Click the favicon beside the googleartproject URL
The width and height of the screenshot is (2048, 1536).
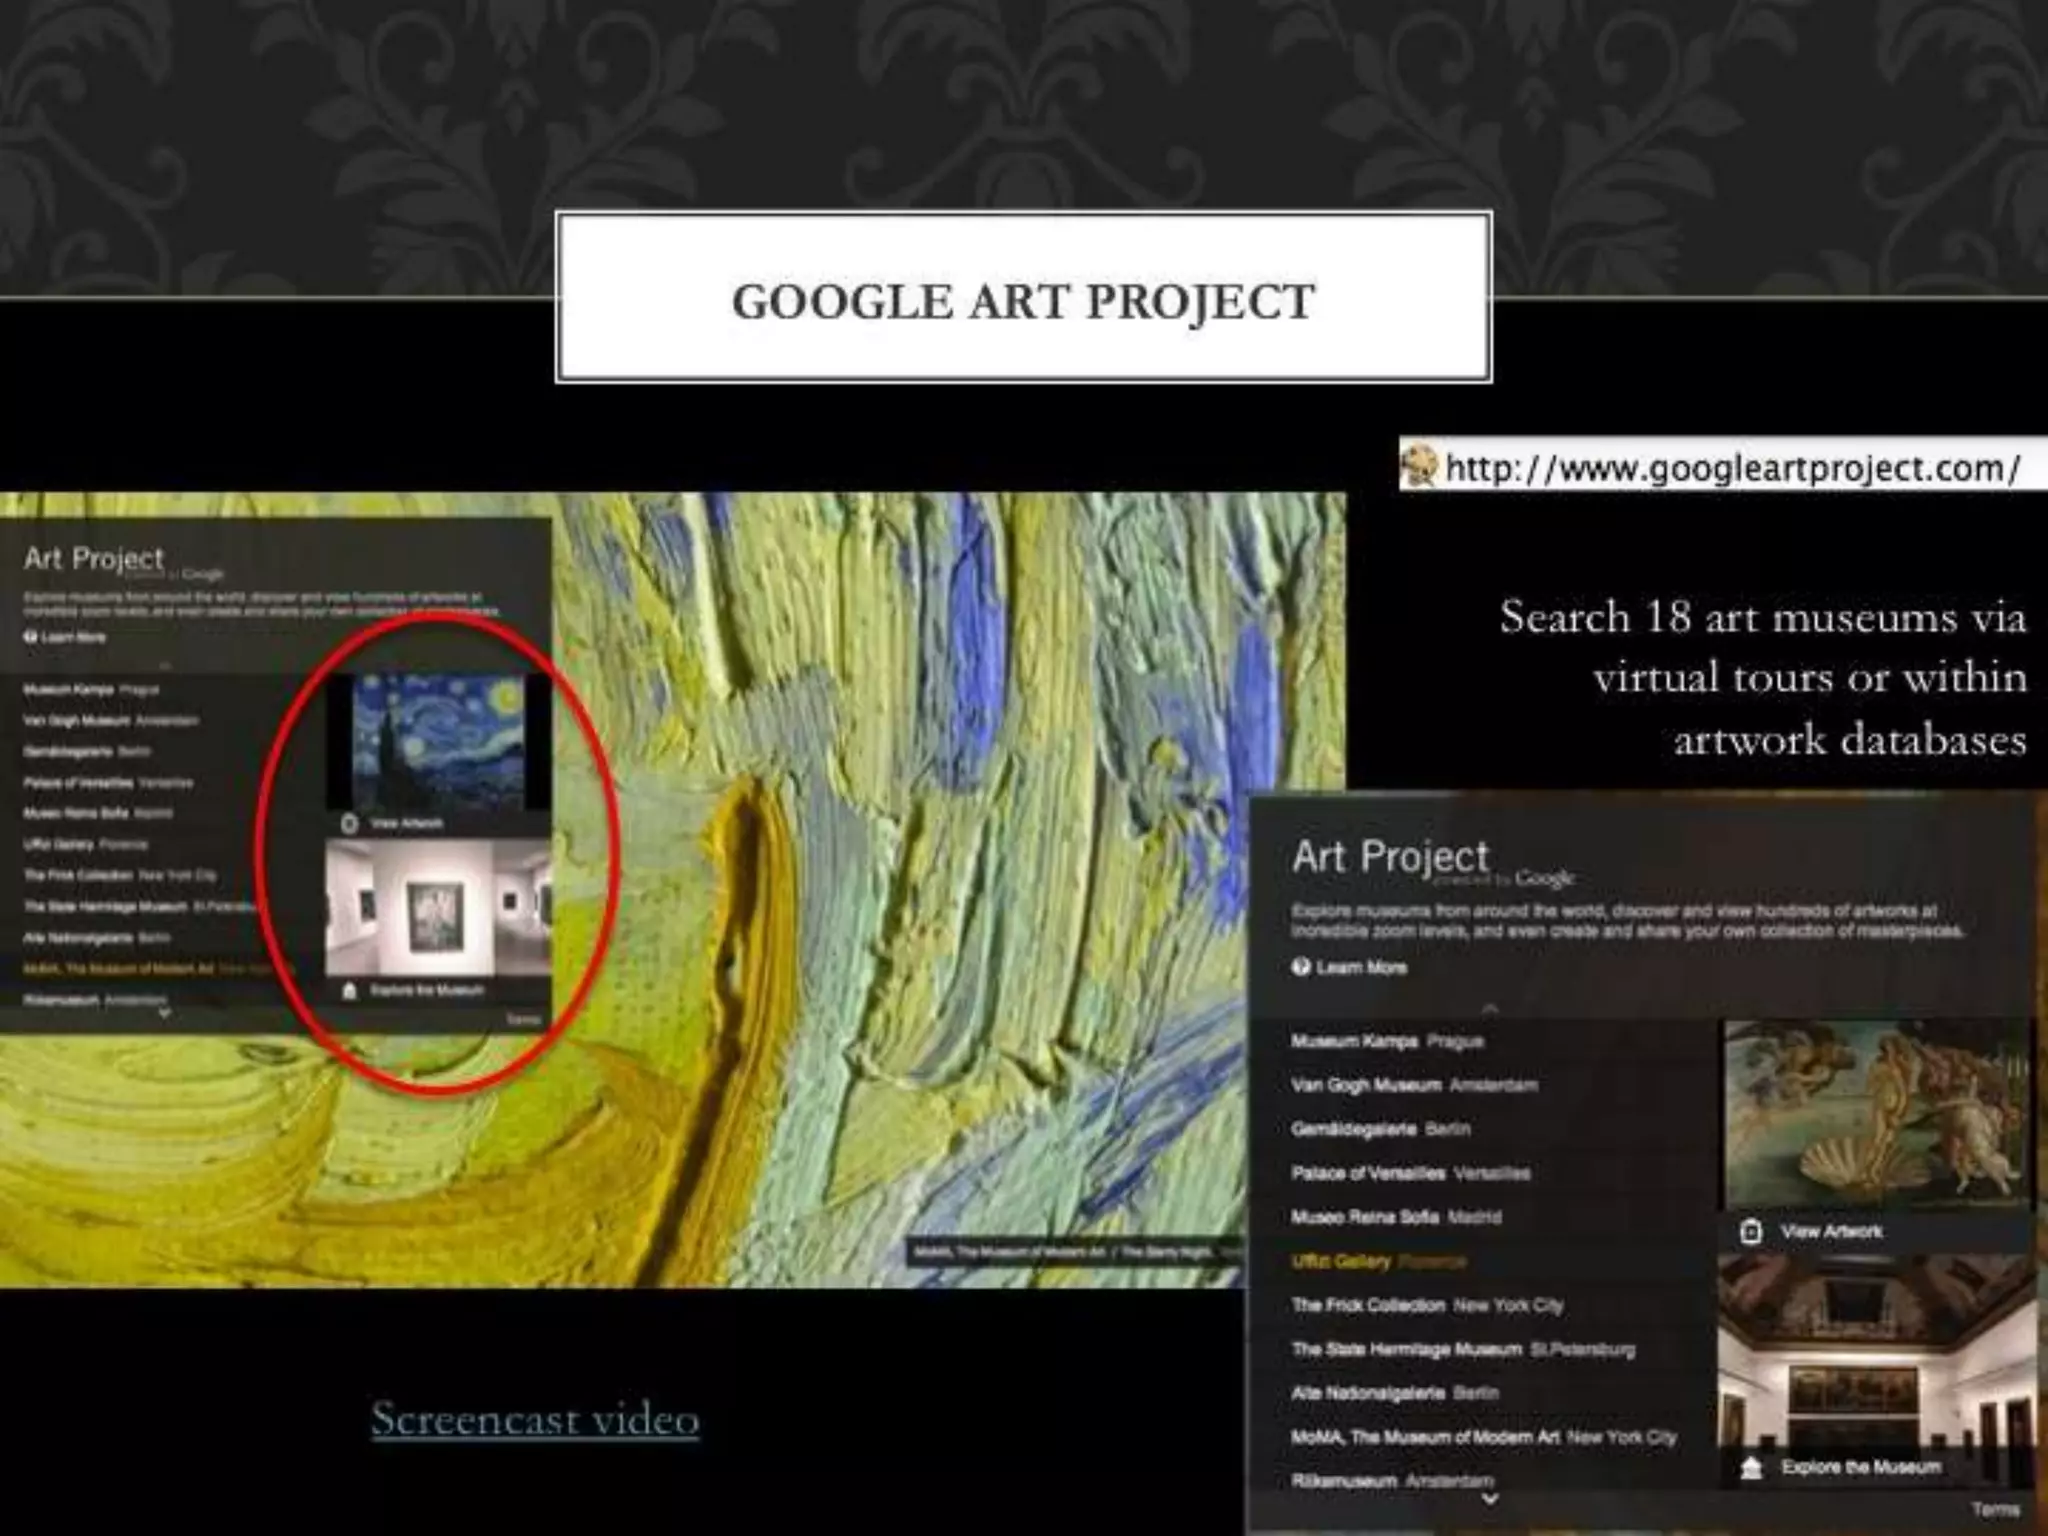coord(1418,466)
